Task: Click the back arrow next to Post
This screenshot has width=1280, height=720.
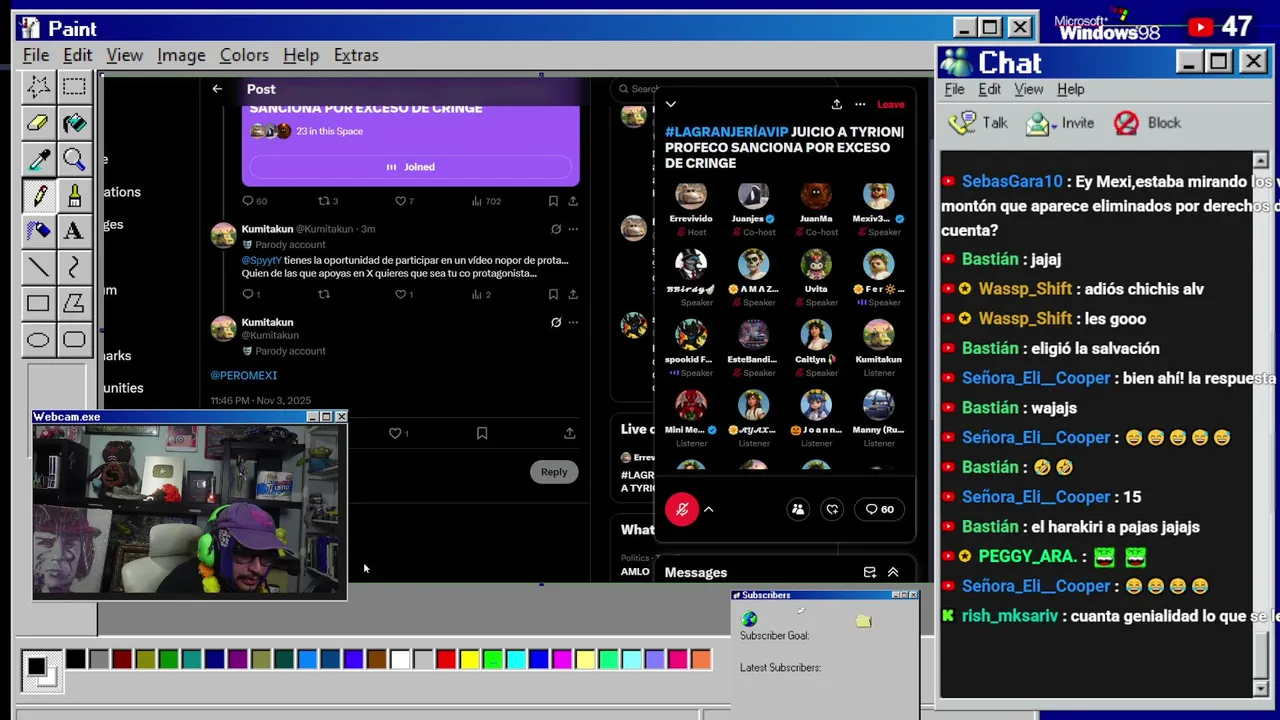Action: tap(217, 89)
